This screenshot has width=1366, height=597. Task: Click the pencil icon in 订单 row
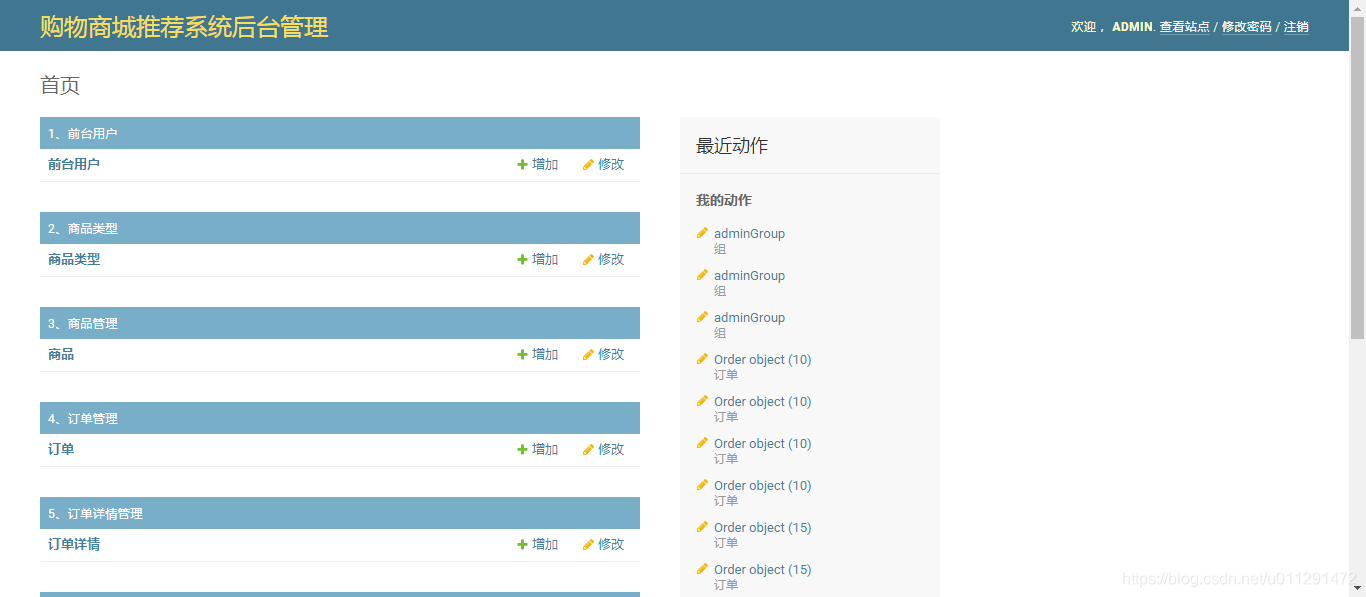click(x=588, y=449)
